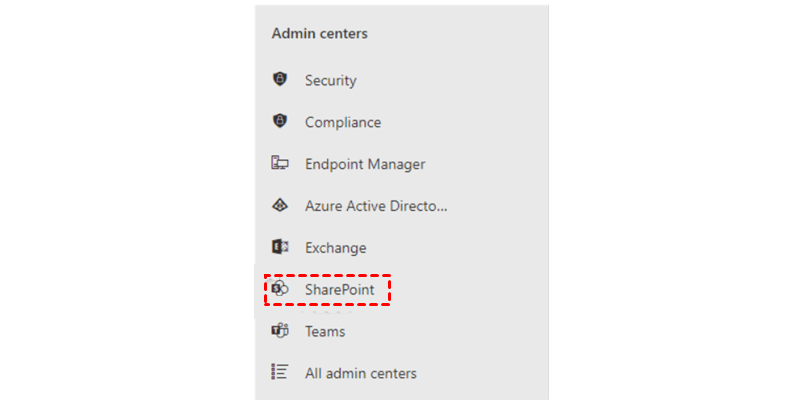
Task: Open the SharePoint text label
Action: click(x=339, y=289)
